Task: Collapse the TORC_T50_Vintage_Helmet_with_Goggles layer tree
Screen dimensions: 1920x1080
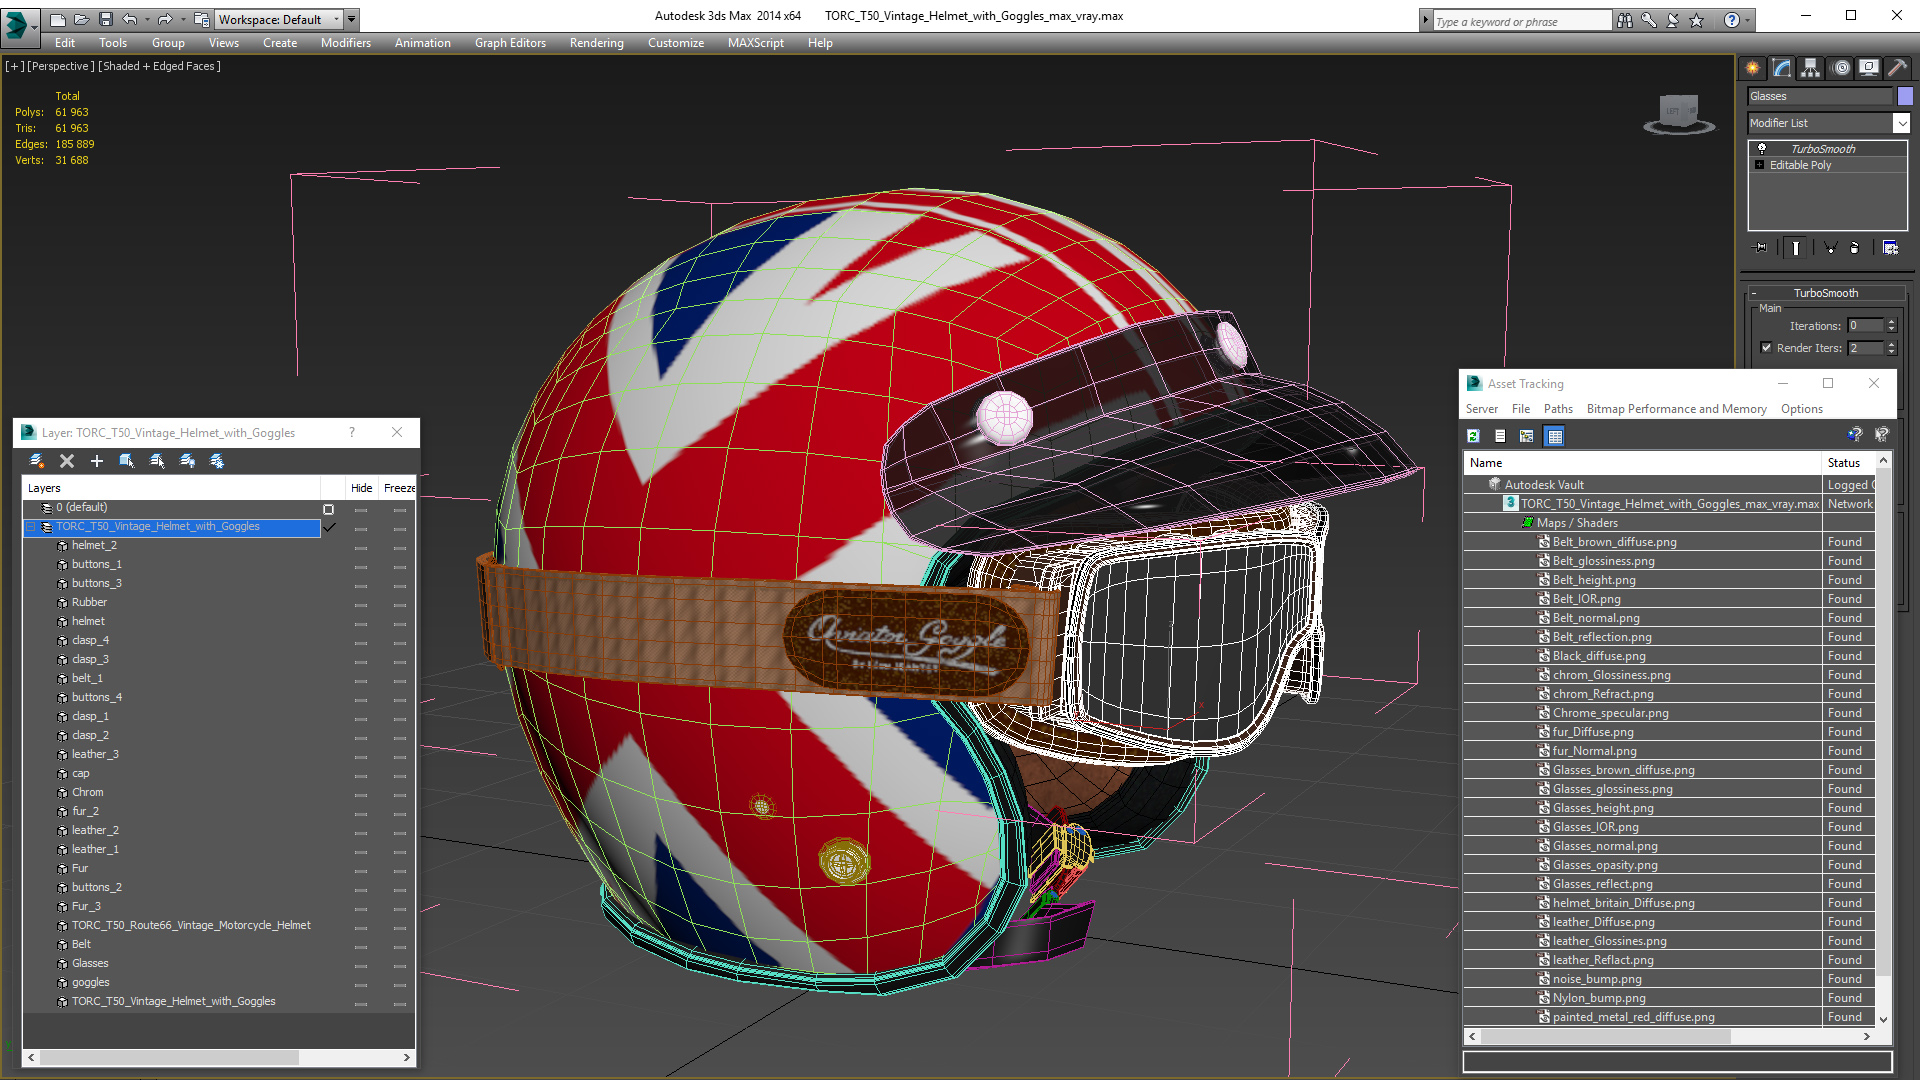Action: coord(31,527)
